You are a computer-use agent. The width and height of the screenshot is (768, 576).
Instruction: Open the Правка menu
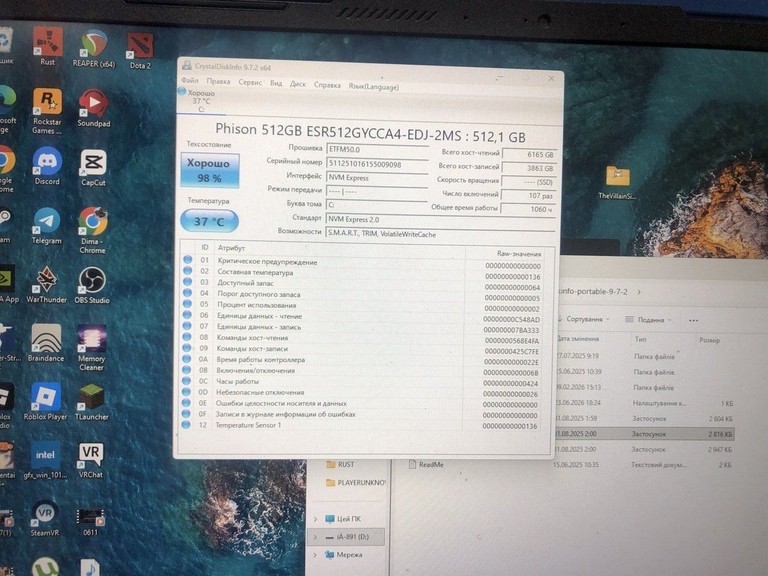click(x=218, y=81)
